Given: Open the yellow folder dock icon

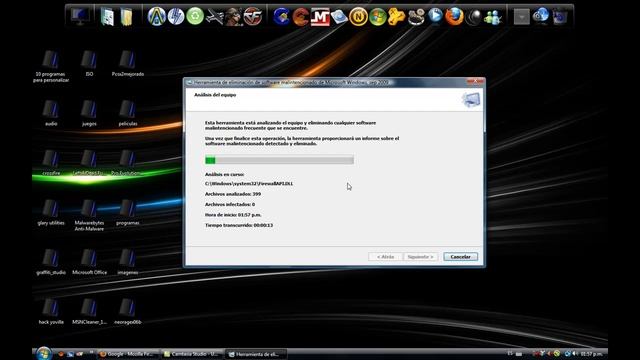Looking at the screenshot, I should click(x=127, y=17).
